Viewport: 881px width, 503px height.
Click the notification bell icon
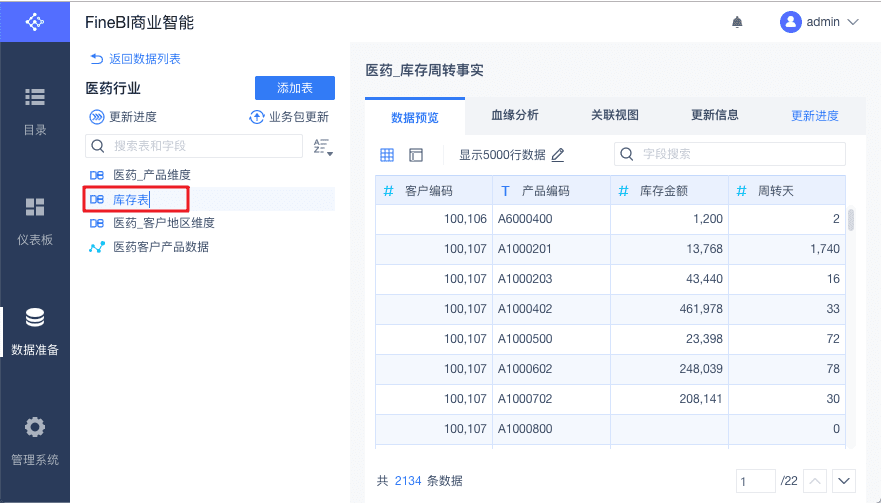coord(738,22)
